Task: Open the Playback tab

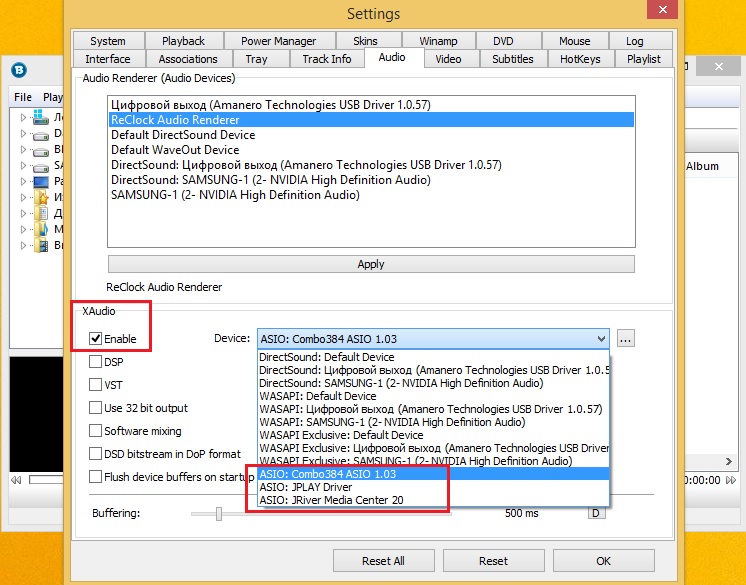Action: tap(184, 41)
